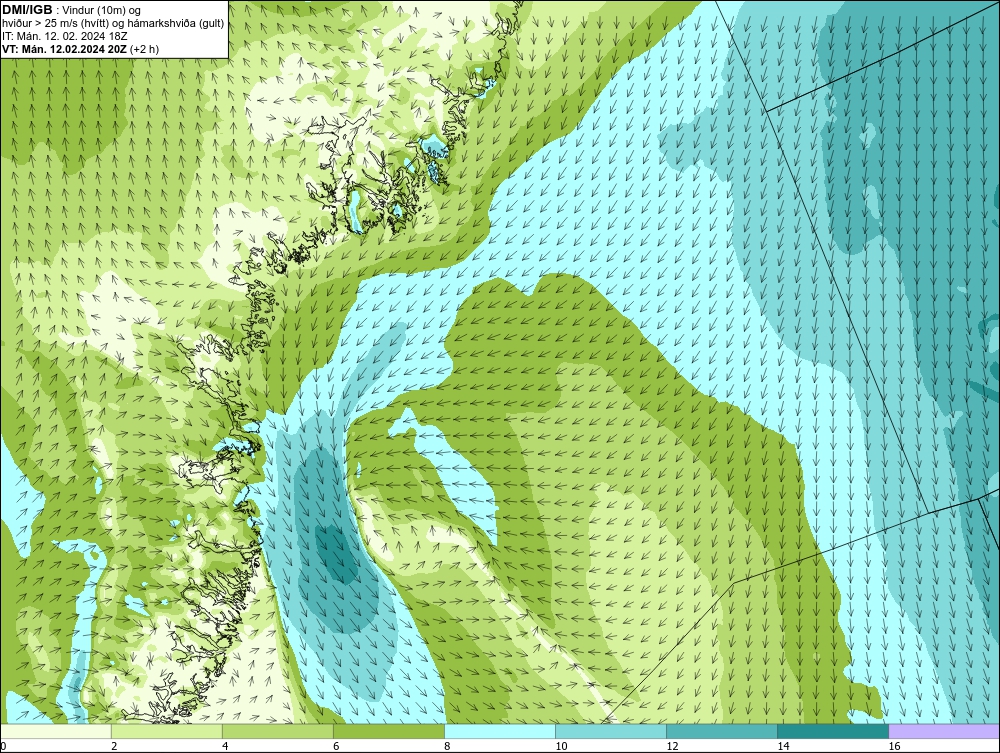Click the 10–12 m/s legend color swatch
The image size is (1000, 753).
pyautogui.click(x=611, y=731)
